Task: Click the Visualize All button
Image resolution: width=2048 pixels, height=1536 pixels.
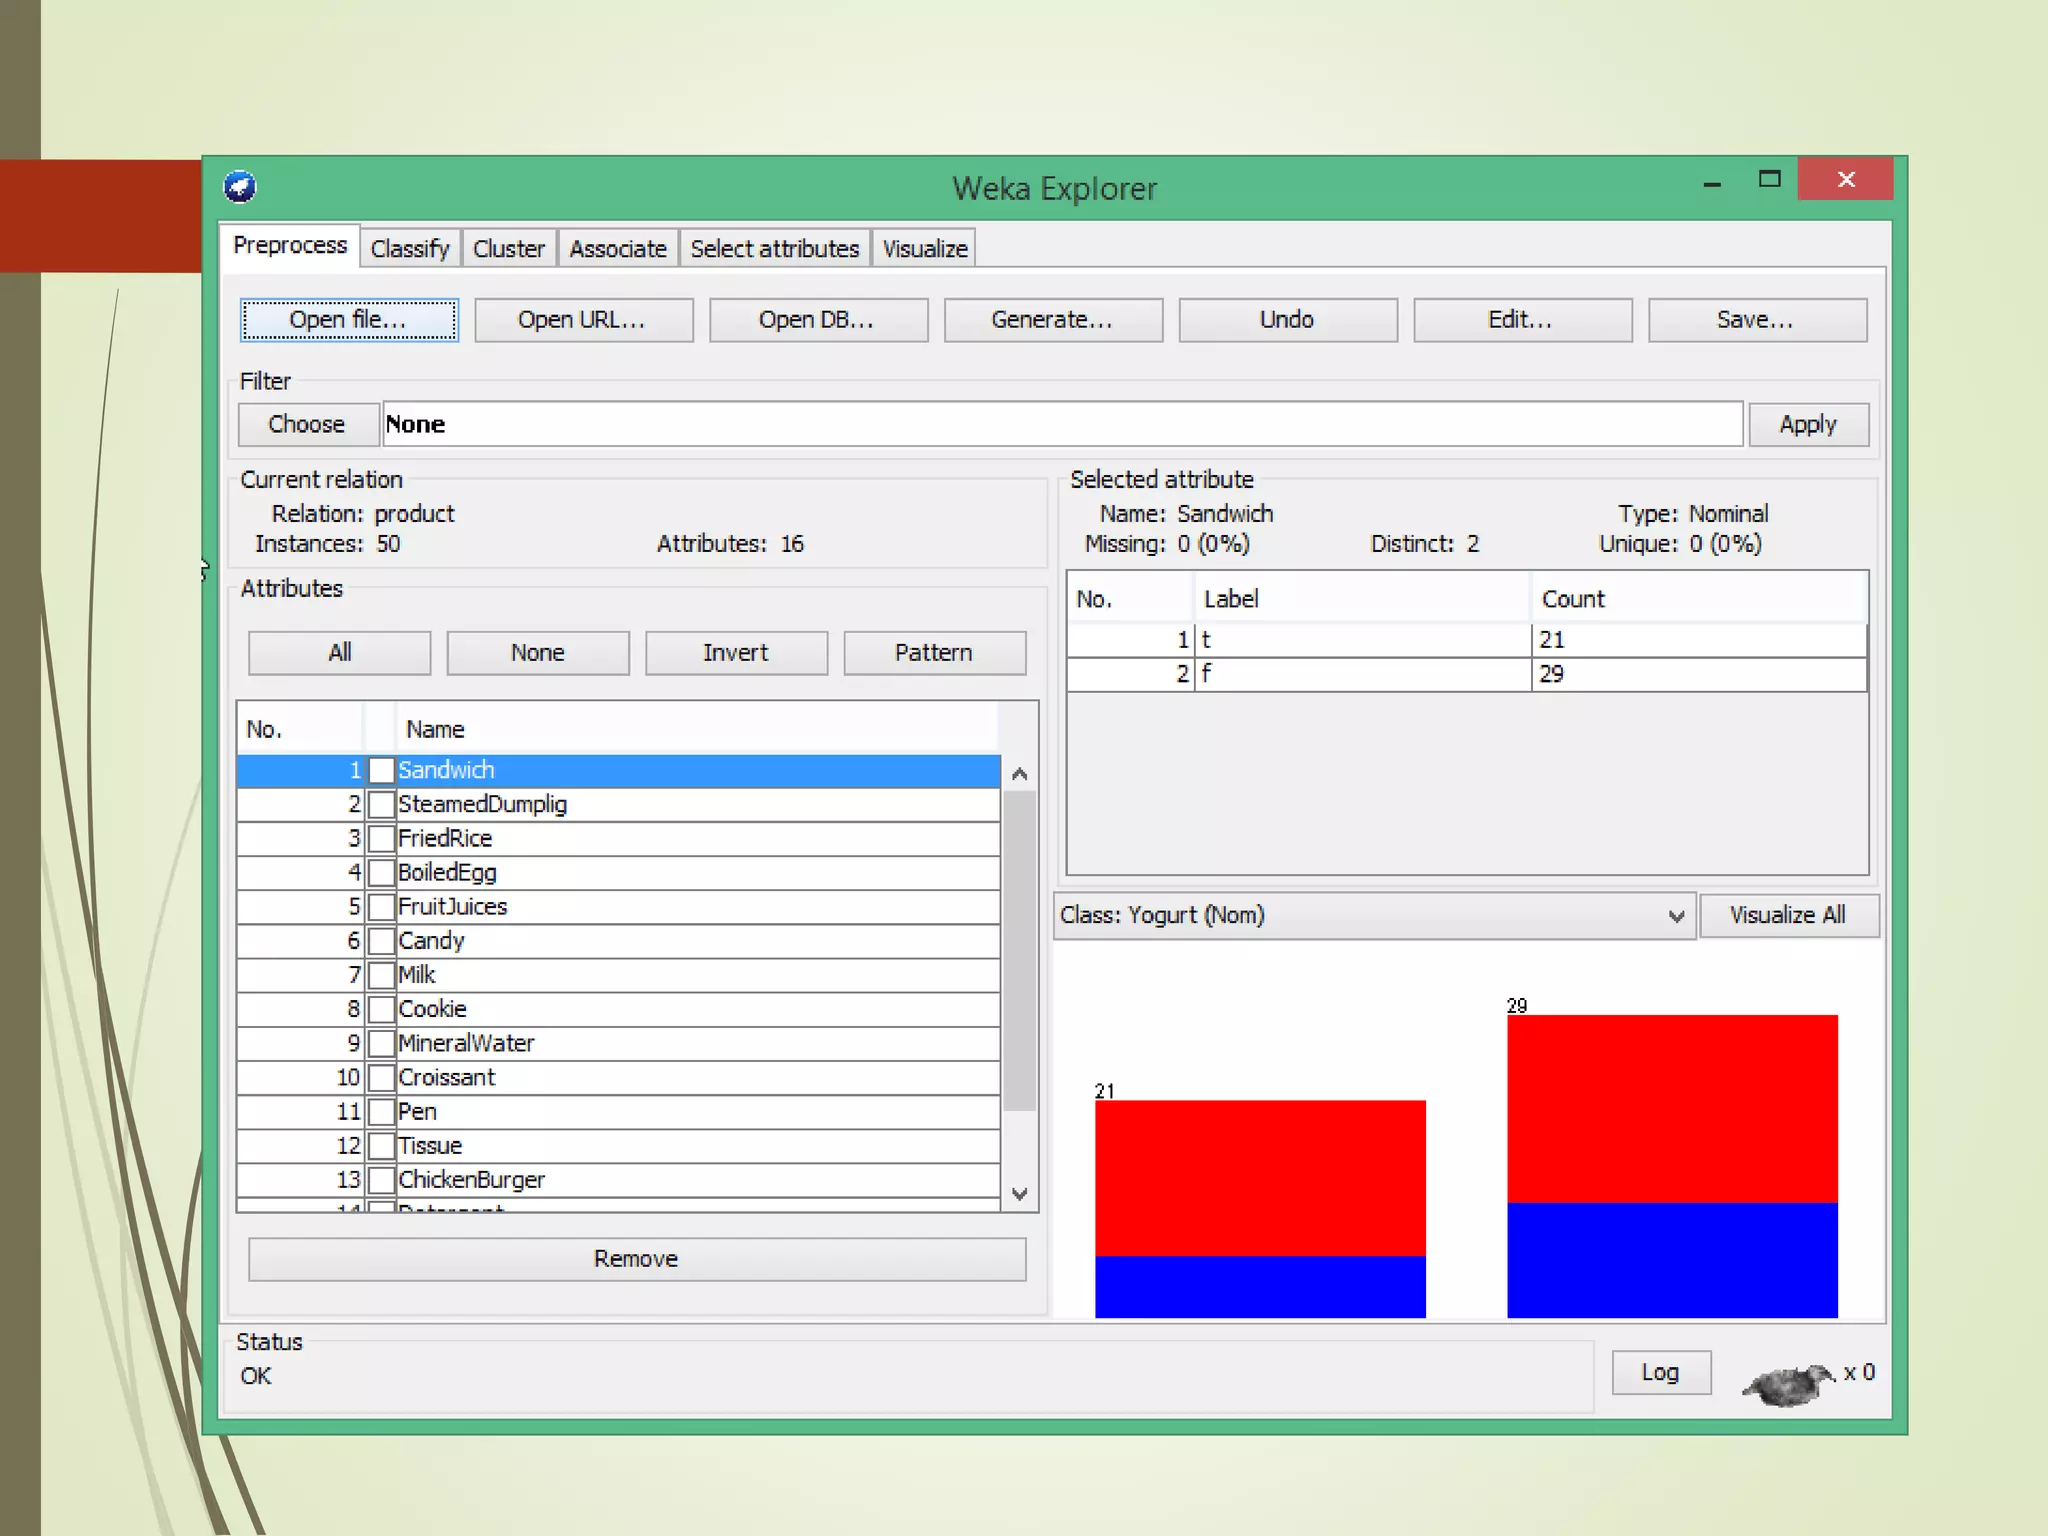Action: (x=1787, y=916)
